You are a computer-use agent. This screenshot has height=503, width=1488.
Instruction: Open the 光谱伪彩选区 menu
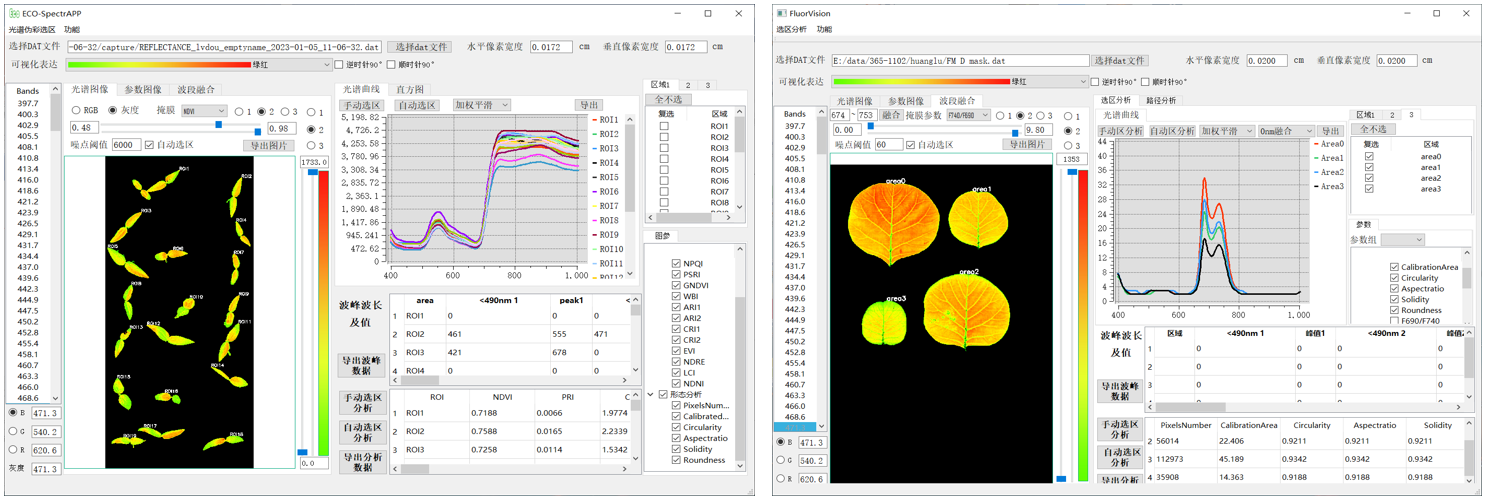pos(32,30)
